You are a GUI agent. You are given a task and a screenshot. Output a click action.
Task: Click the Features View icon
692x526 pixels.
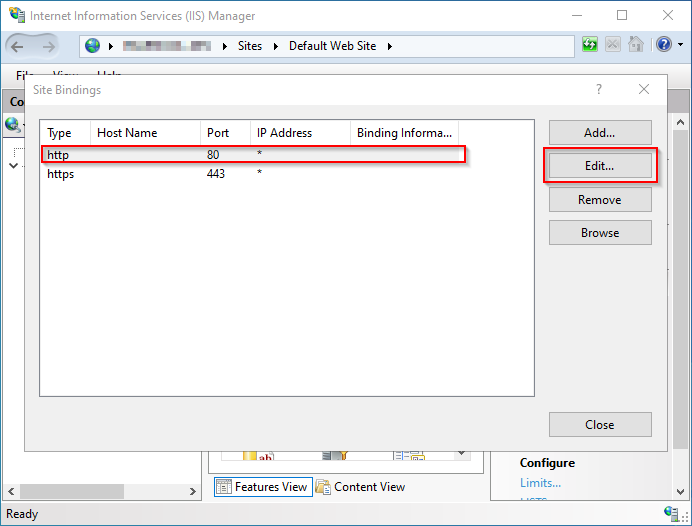(224, 487)
